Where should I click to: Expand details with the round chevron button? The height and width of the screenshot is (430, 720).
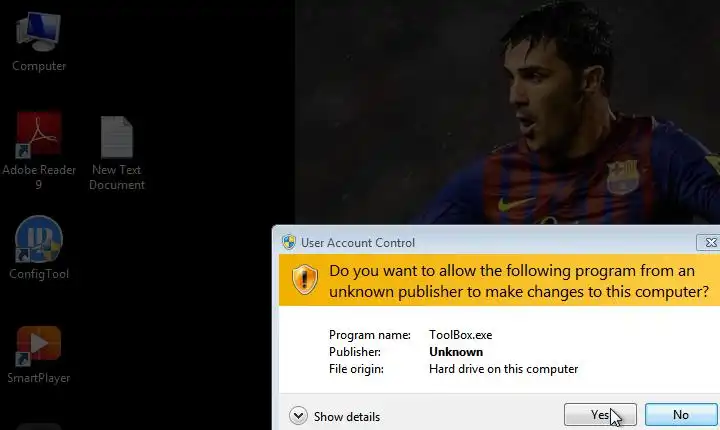[298, 416]
